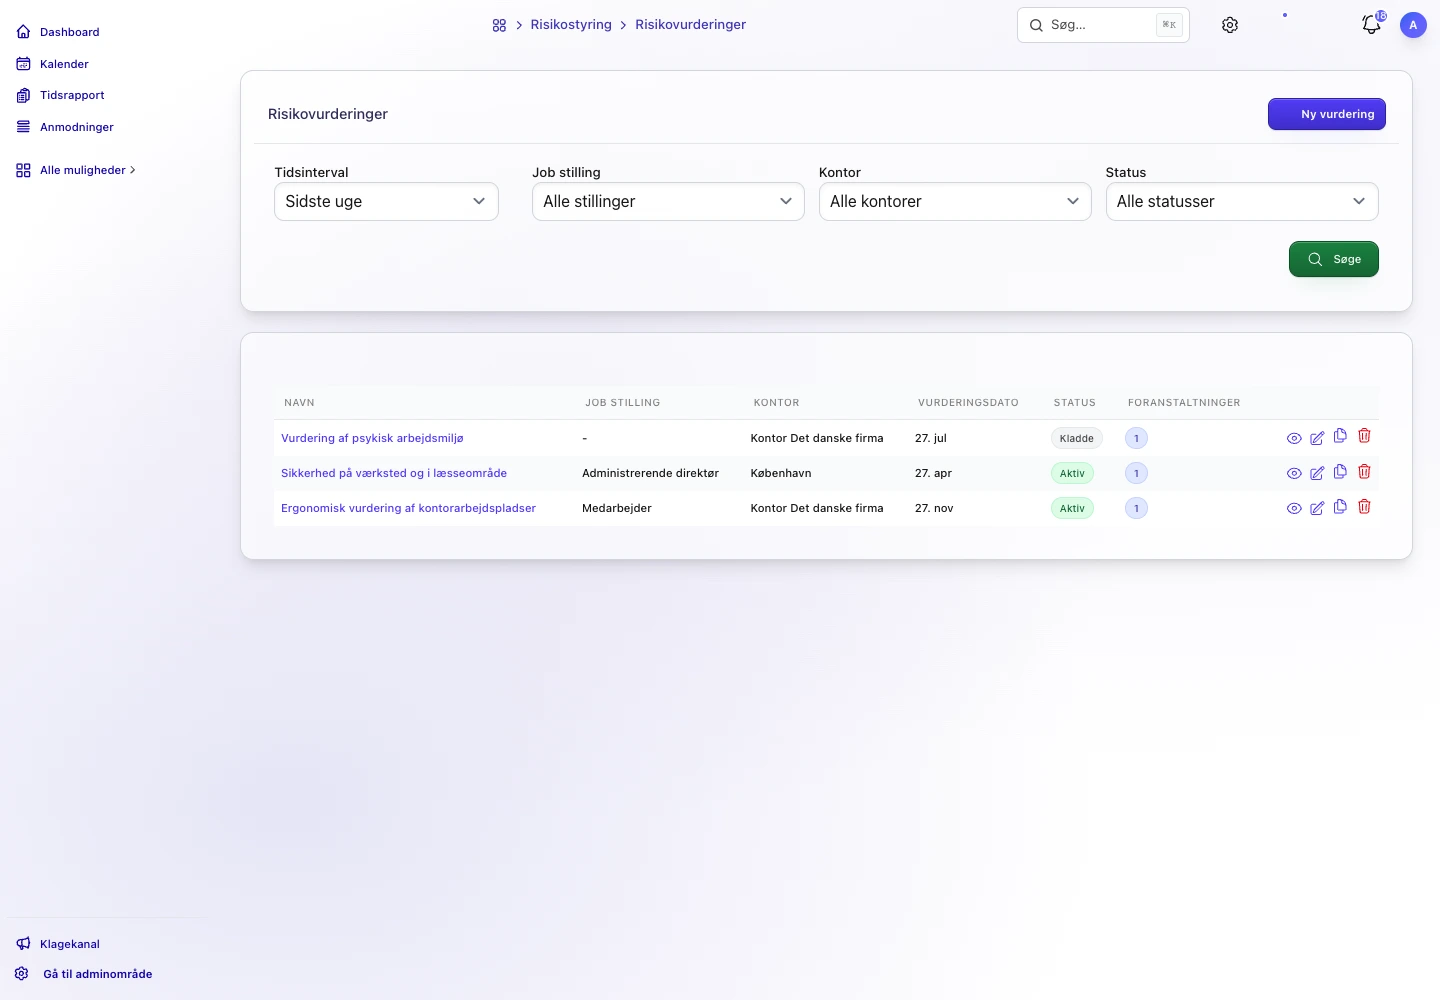The width and height of the screenshot is (1440, 1000).
Task: Click FORANSTALTNINGER column header
Action: click(1184, 403)
